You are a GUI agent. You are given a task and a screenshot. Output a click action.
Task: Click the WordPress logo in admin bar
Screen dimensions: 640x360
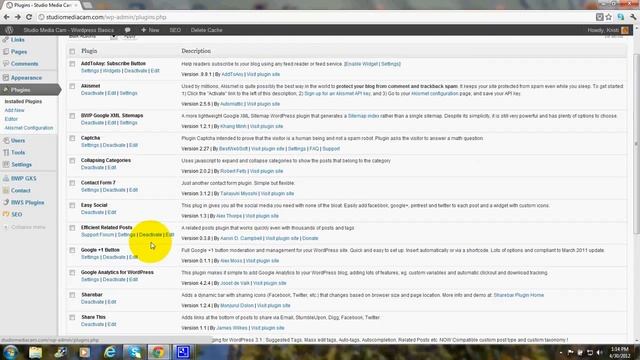[9, 30]
